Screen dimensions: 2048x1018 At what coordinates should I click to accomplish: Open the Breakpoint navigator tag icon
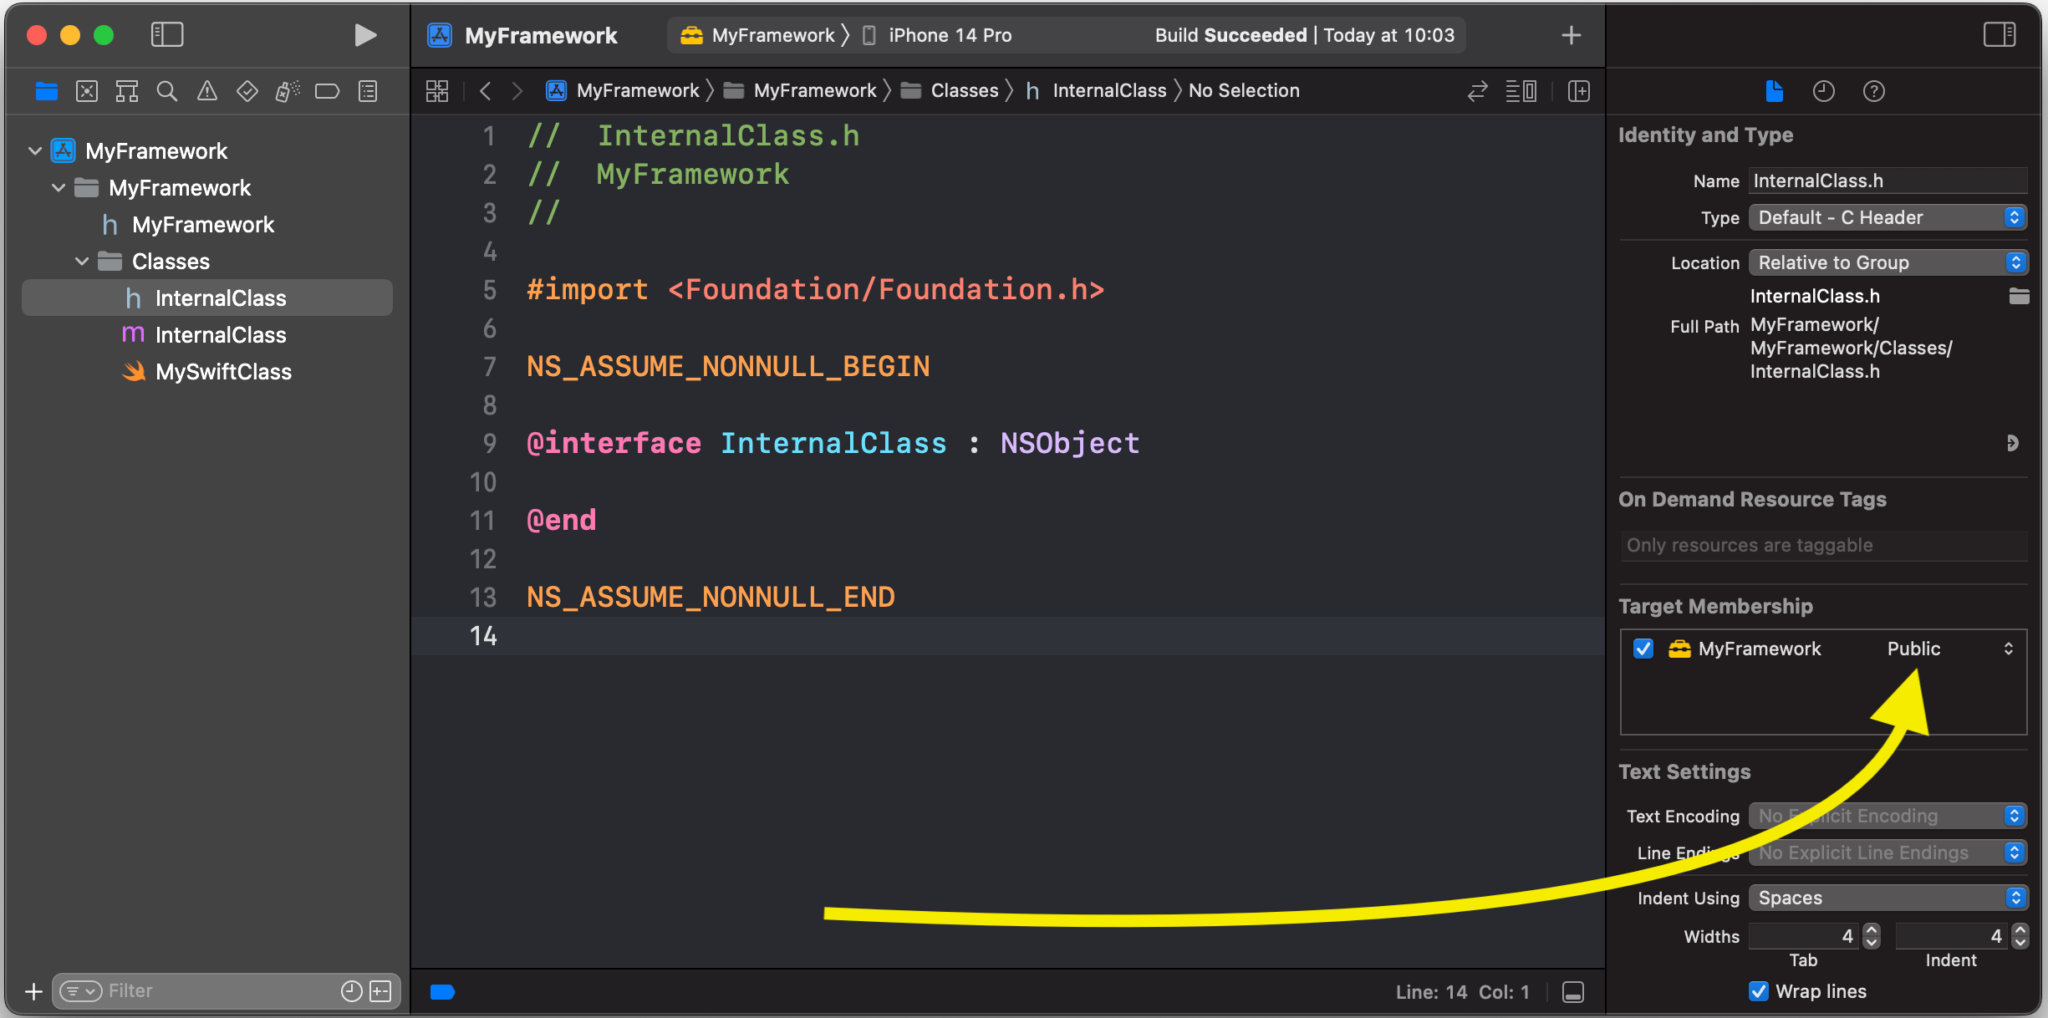[x=327, y=91]
